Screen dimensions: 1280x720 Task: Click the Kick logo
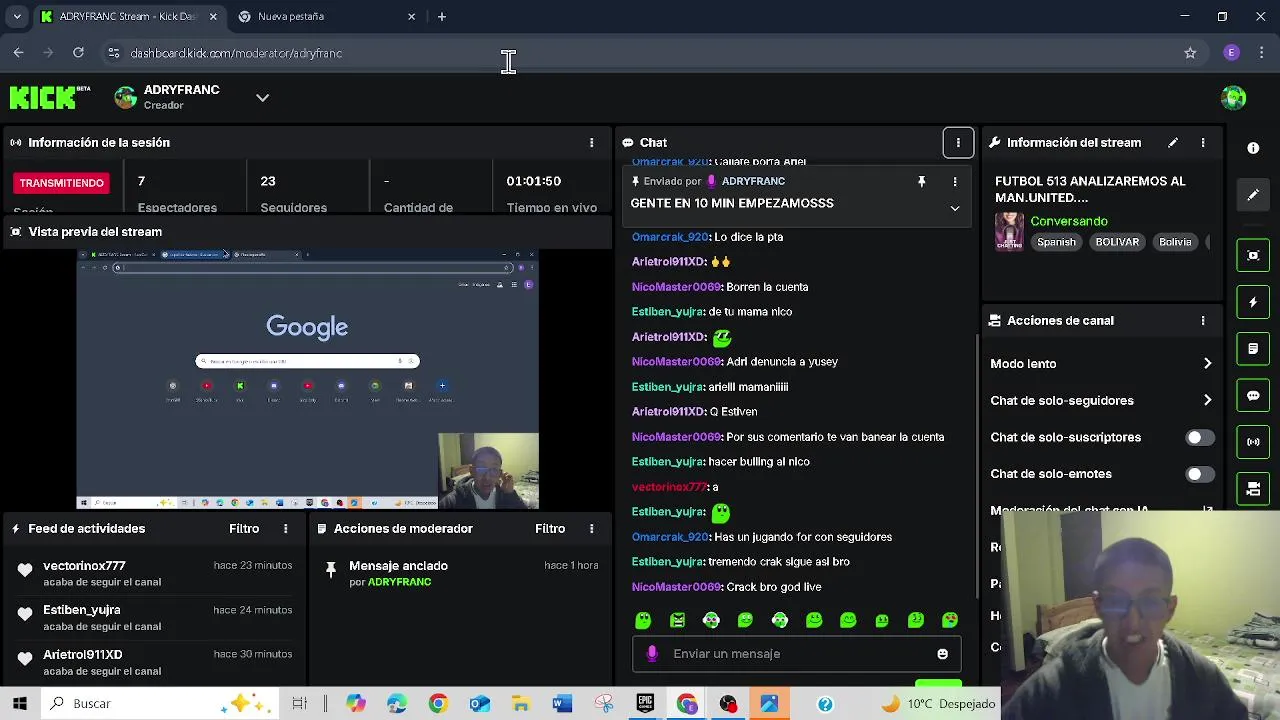point(49,97)
